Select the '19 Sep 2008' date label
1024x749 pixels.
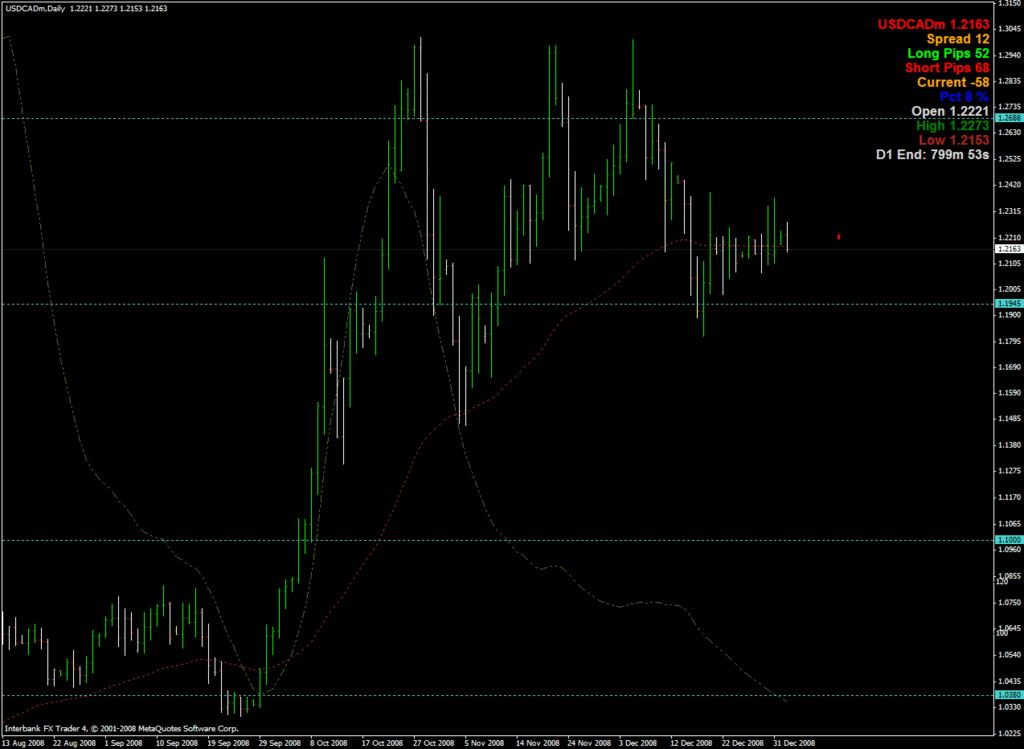229,743
